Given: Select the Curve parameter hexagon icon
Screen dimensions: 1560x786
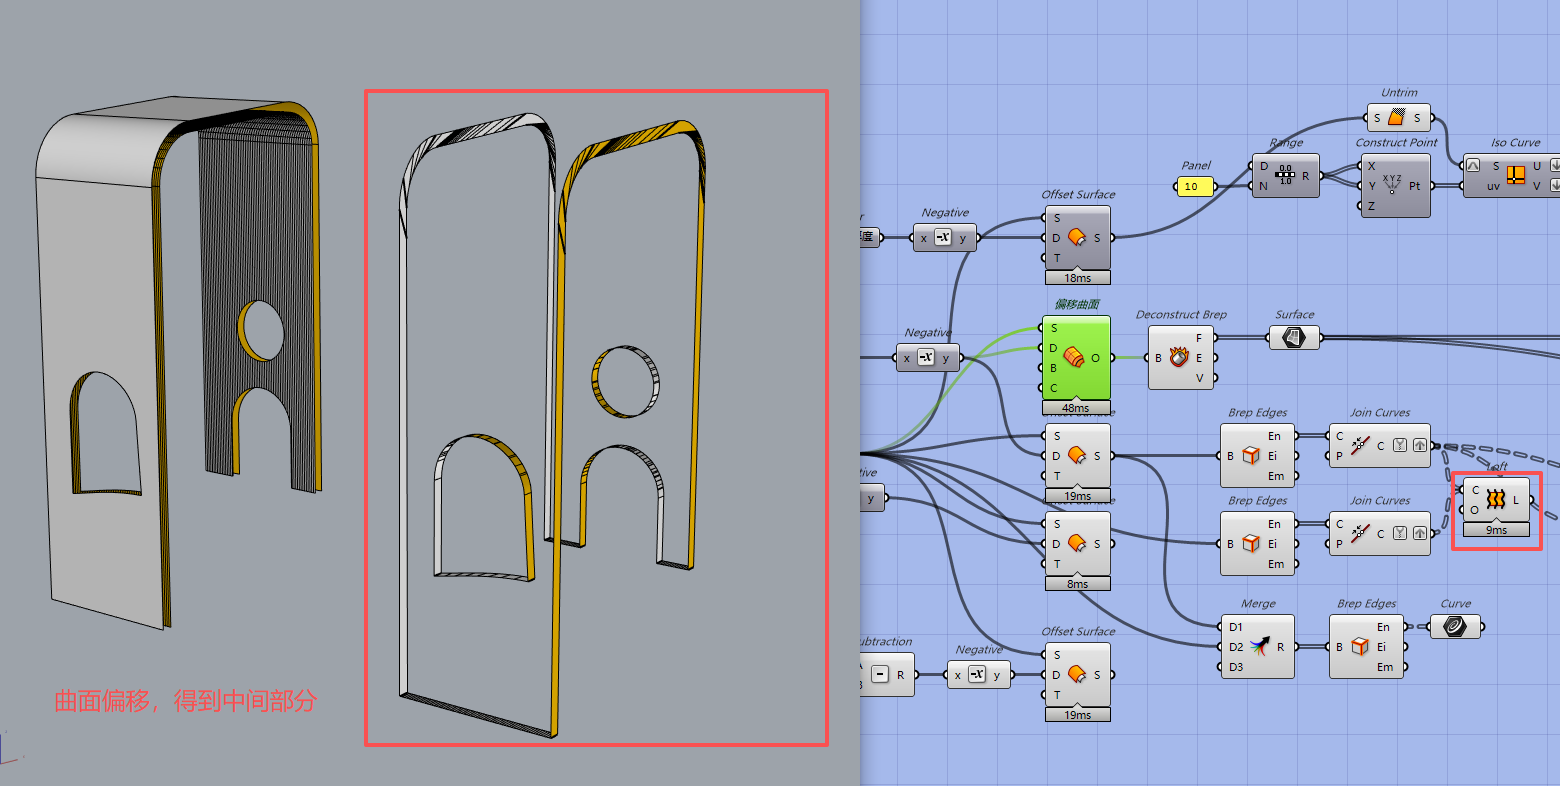Looking at the screenshot, I should [x=1455, y=627].
